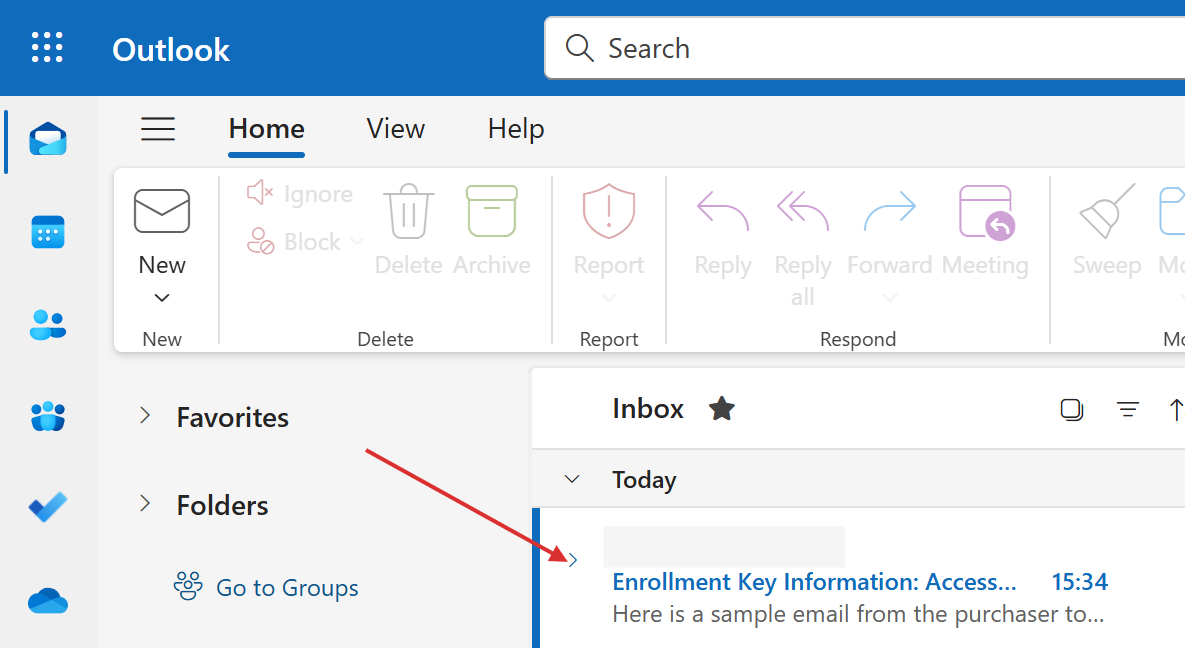The width and height of the screenshot is (1185, 648).
Task: Expand the Favorites section
Action: (x=145, y=415)
